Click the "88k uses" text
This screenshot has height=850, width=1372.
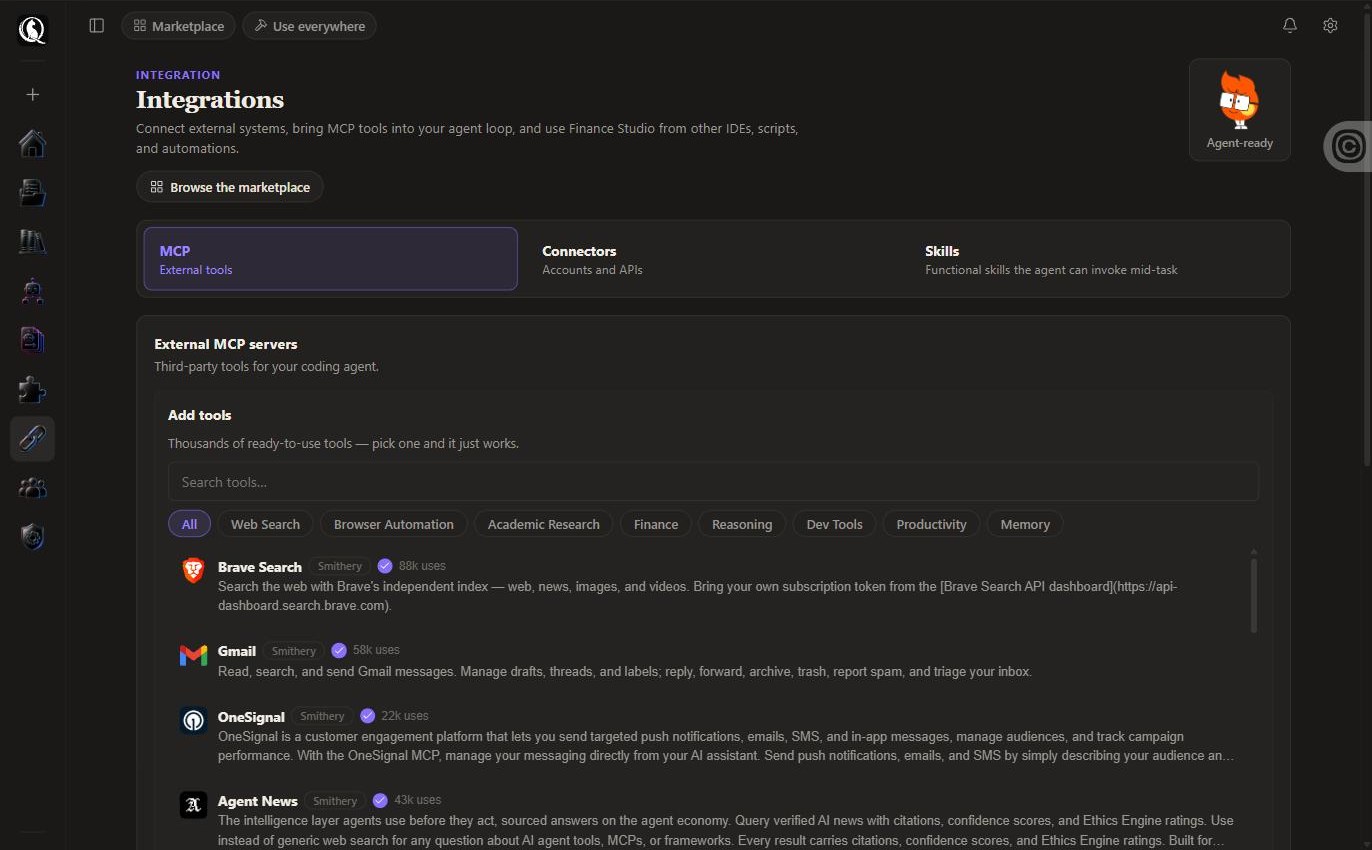[422, 566]
